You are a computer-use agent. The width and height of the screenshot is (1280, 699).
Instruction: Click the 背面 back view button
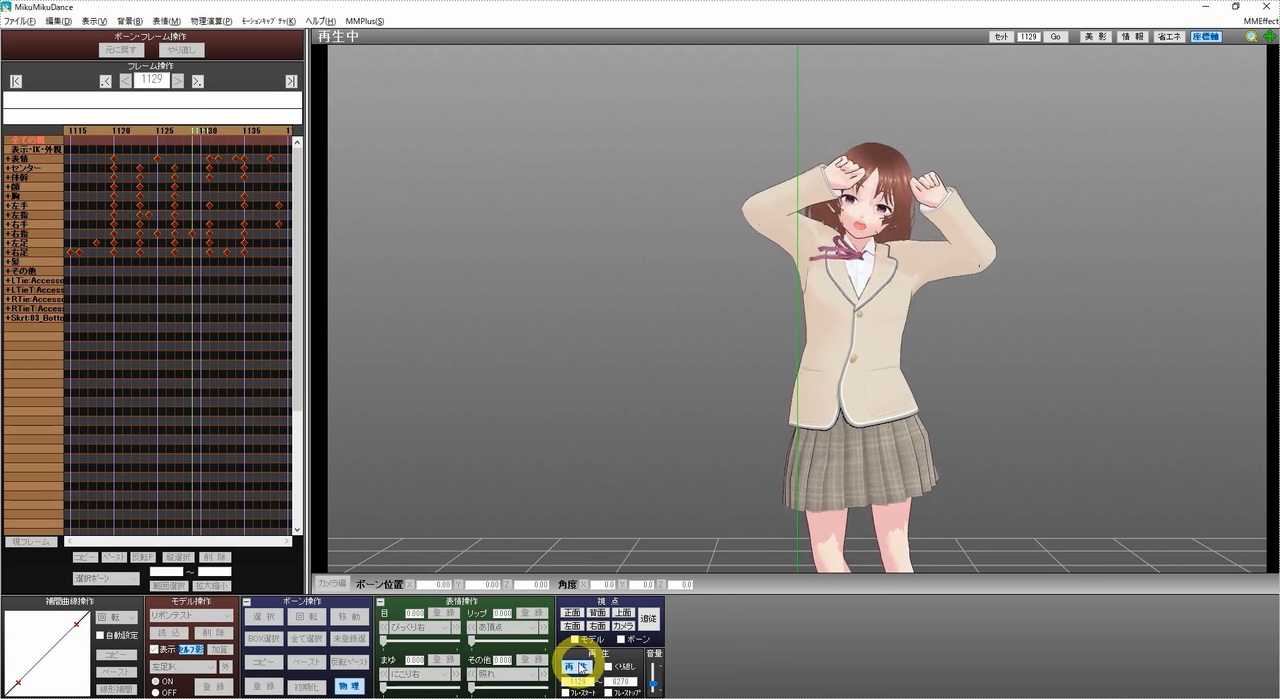pyautogui.click(x=598, y=613)
